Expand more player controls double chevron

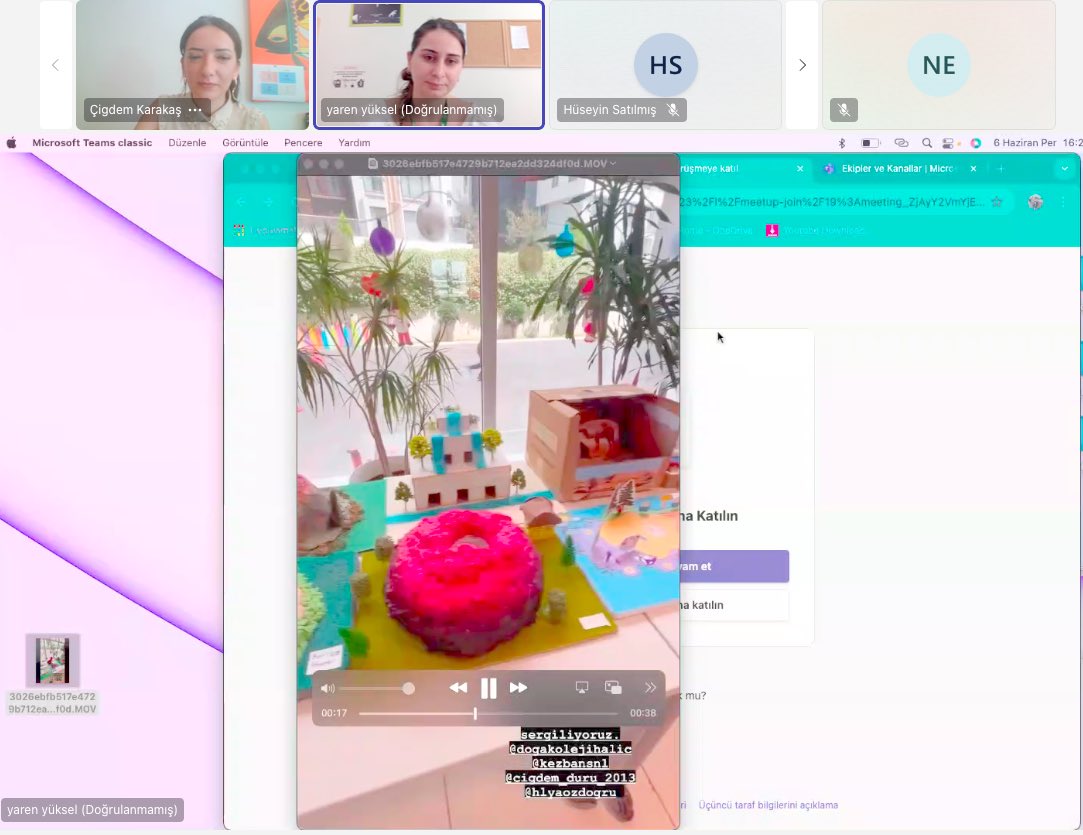click(x=650, y=687)
